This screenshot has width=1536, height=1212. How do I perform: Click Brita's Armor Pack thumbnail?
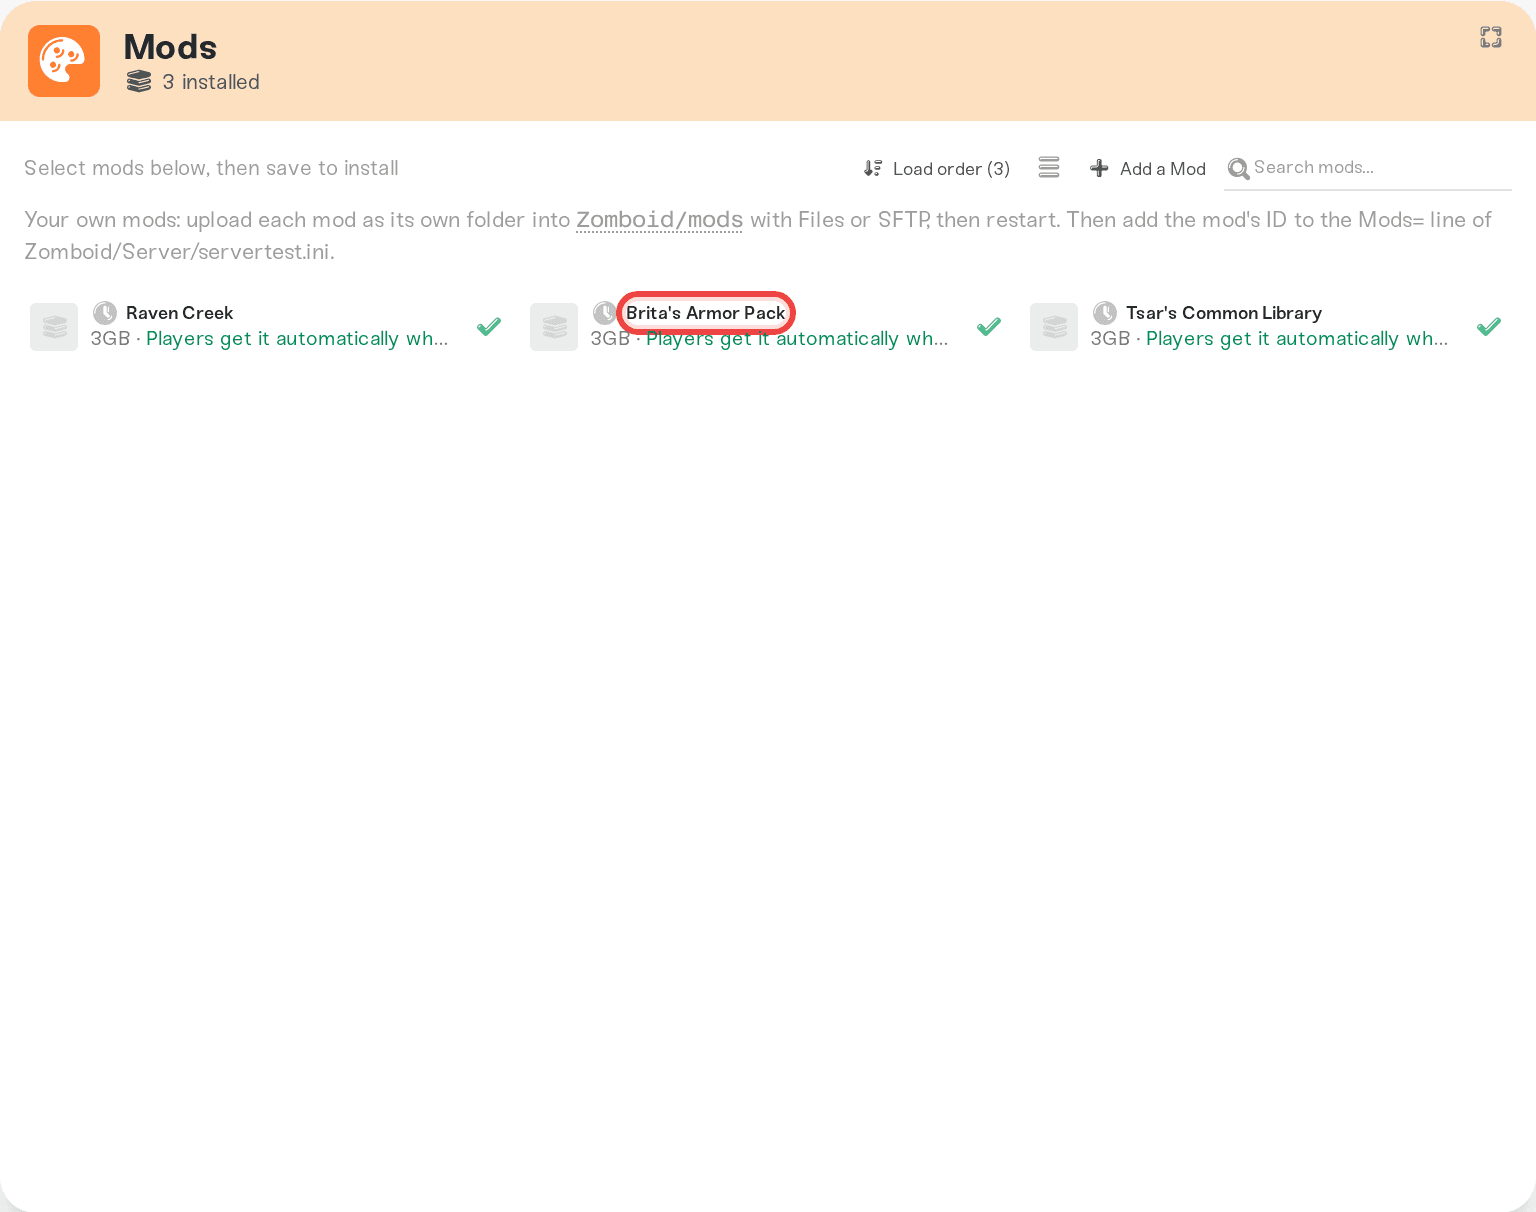(554, 327)
